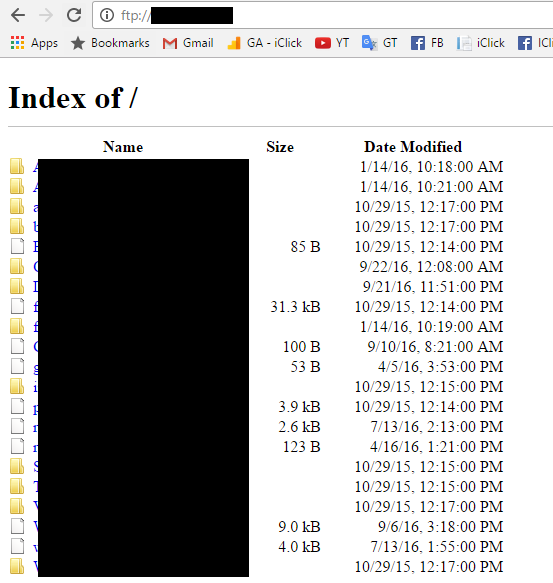553x583 pixels.
Task: Open the GA - iClick analytics bookmark
Action: (x=264, y=43)
